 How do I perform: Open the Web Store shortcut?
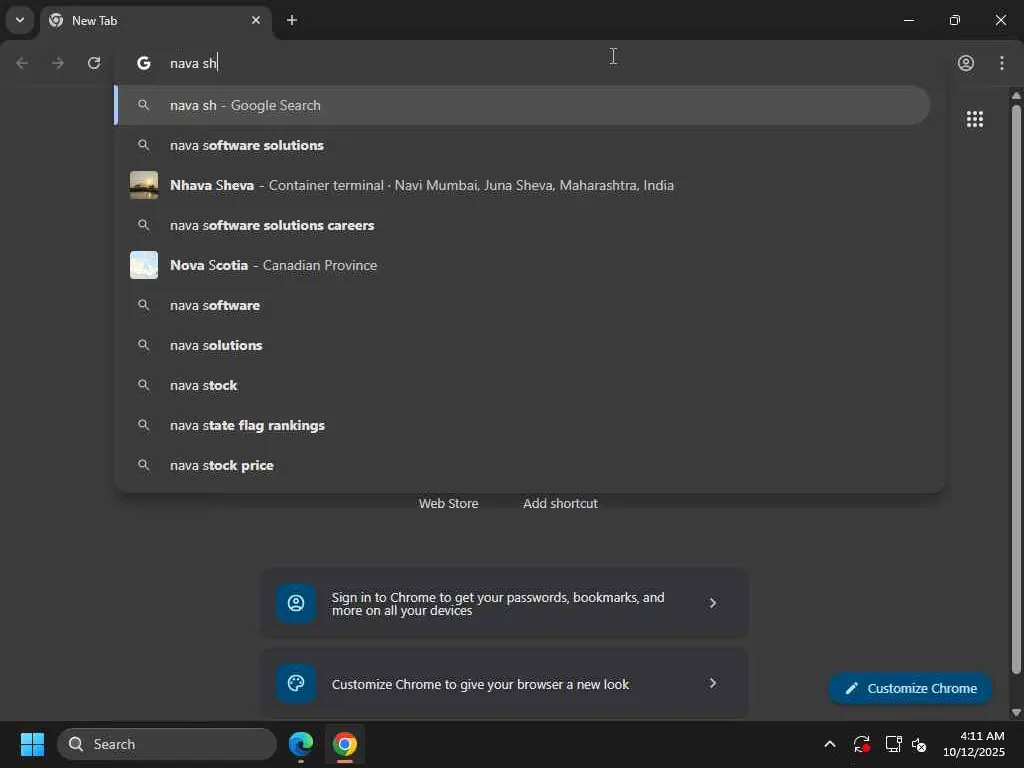tap(448, 504)
